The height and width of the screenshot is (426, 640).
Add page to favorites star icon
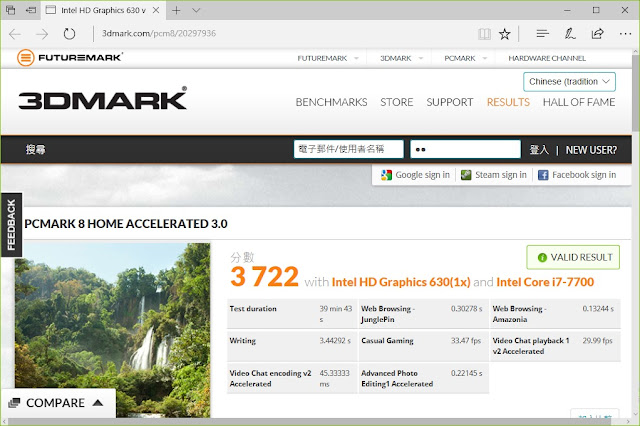pyautogui.click(x=505, y=34)
